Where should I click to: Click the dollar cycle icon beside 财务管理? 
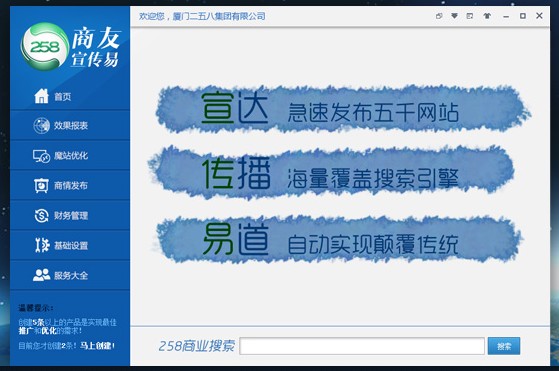(41, 215)
